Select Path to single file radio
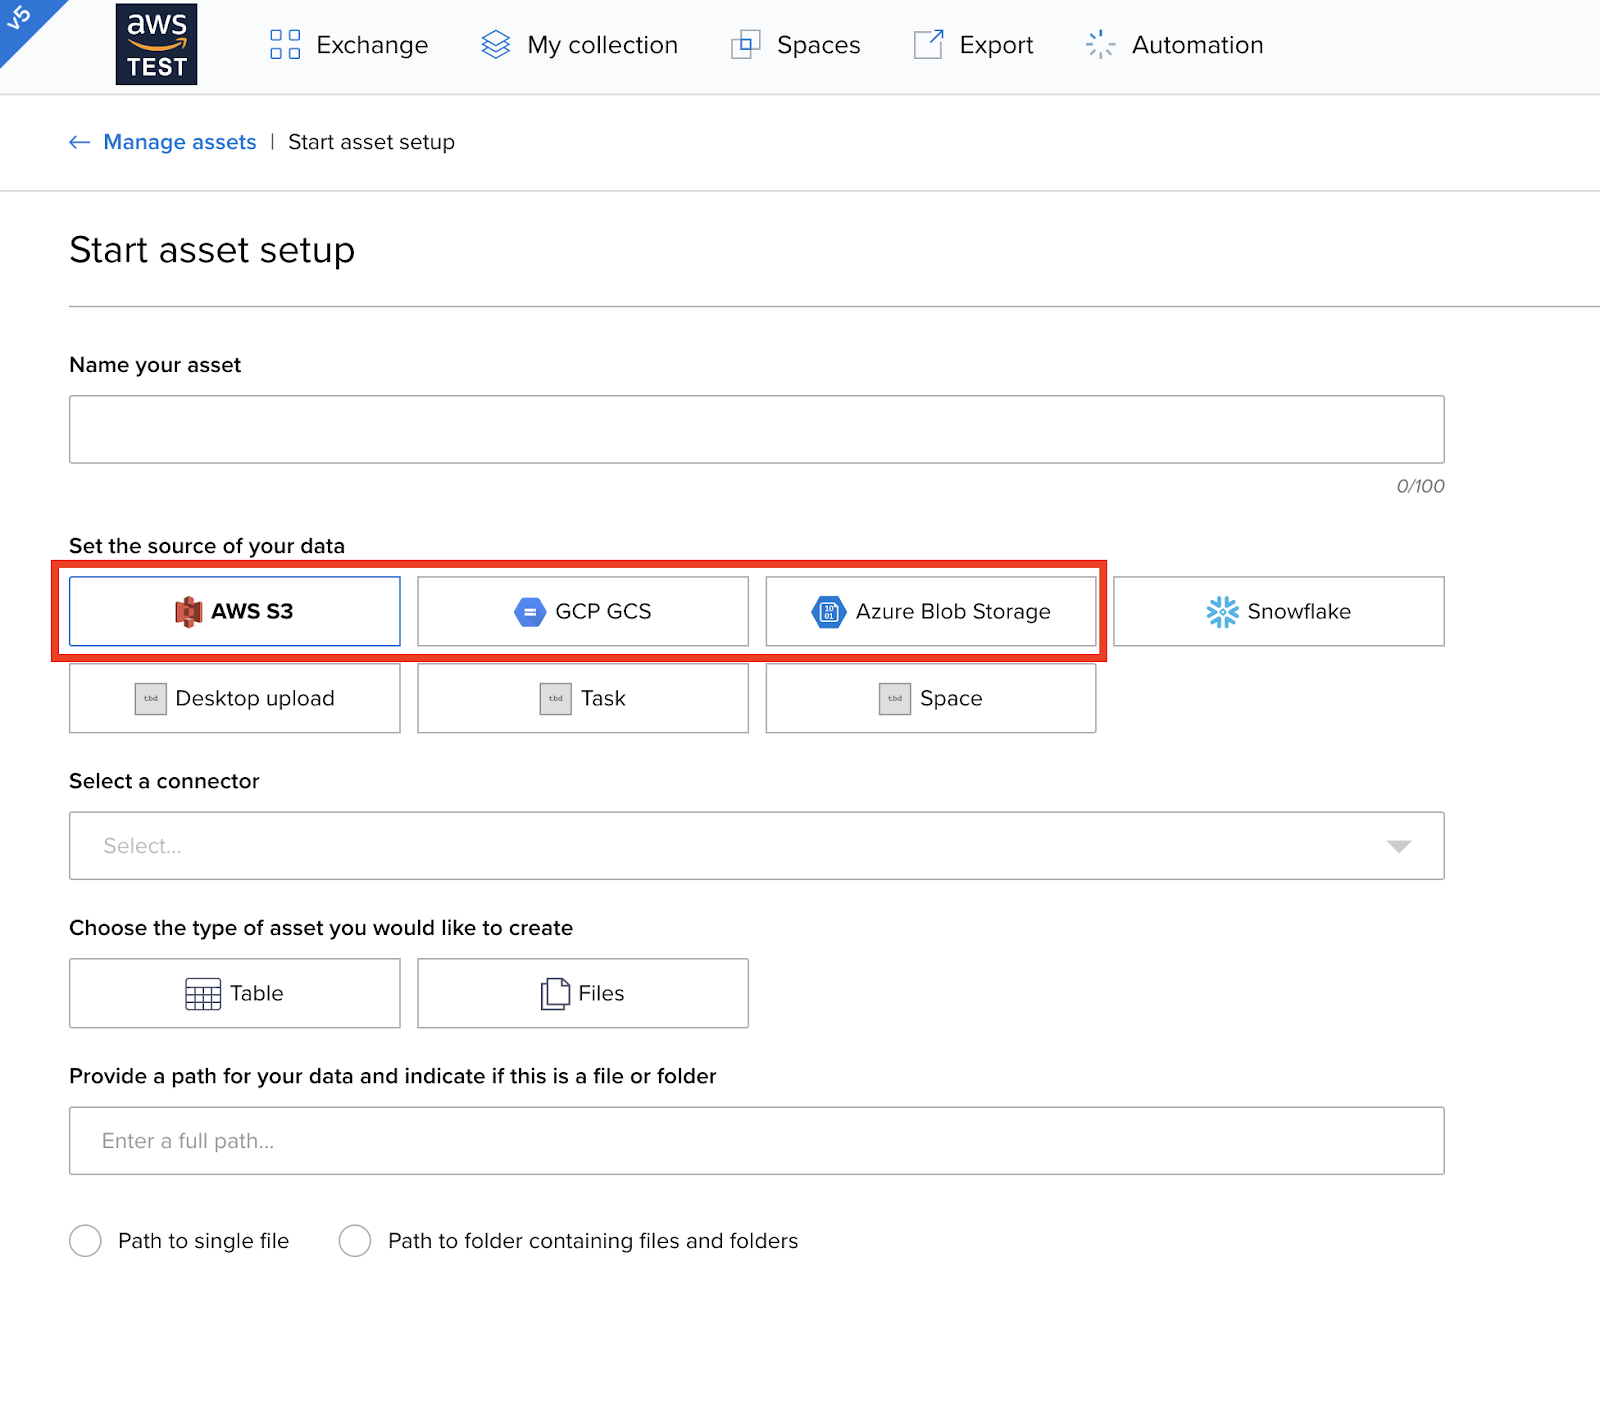Image resolution: width=1600 pixels, height=1403 pixels. click(x=86, y=1240)
